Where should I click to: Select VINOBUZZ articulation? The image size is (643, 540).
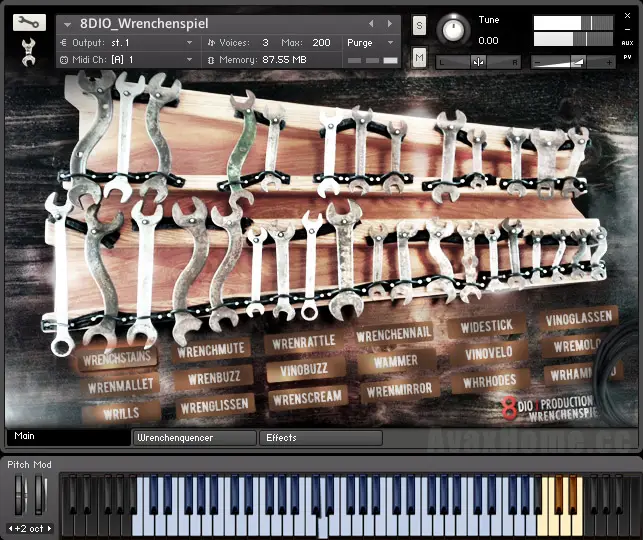click(304, 370)
